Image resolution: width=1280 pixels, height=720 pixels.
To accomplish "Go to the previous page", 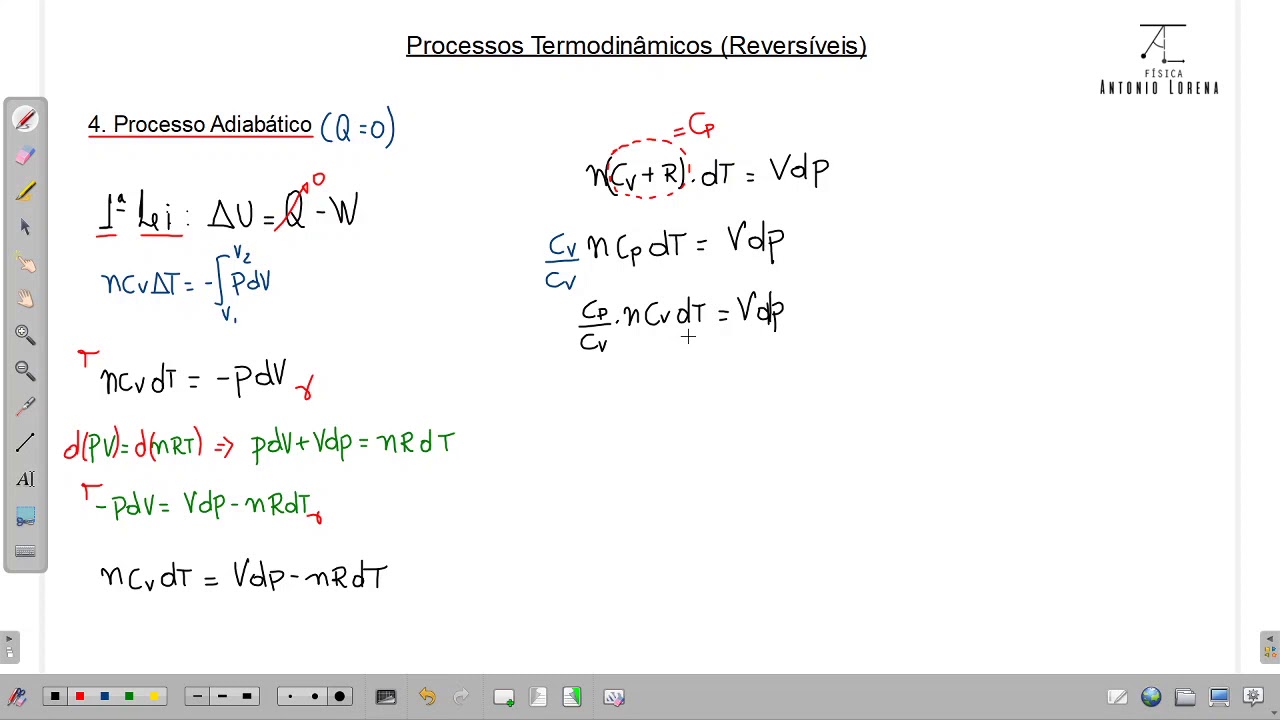I will pos(538,697).
